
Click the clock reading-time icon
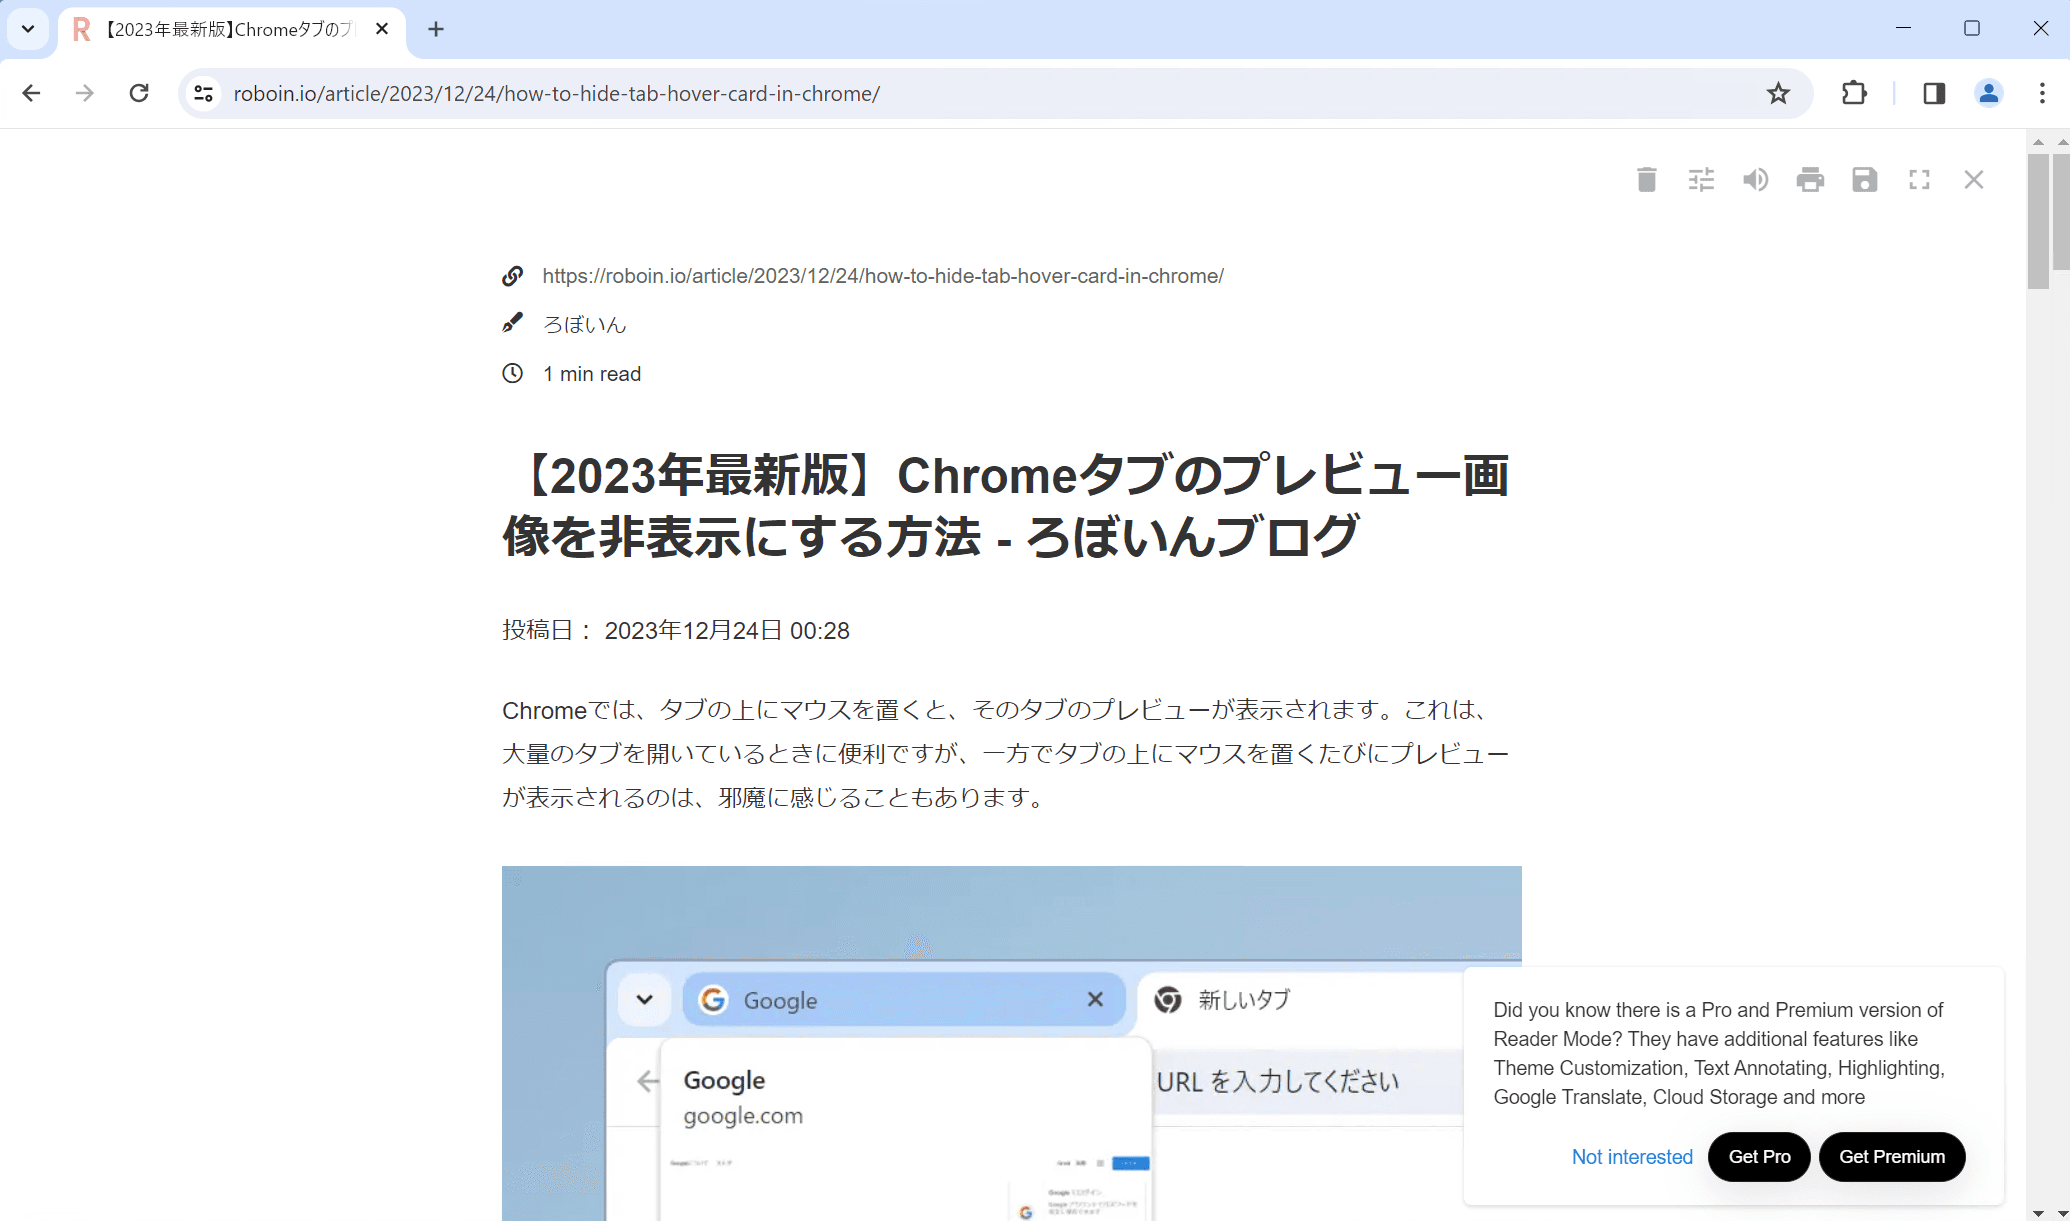coord(512,373)
